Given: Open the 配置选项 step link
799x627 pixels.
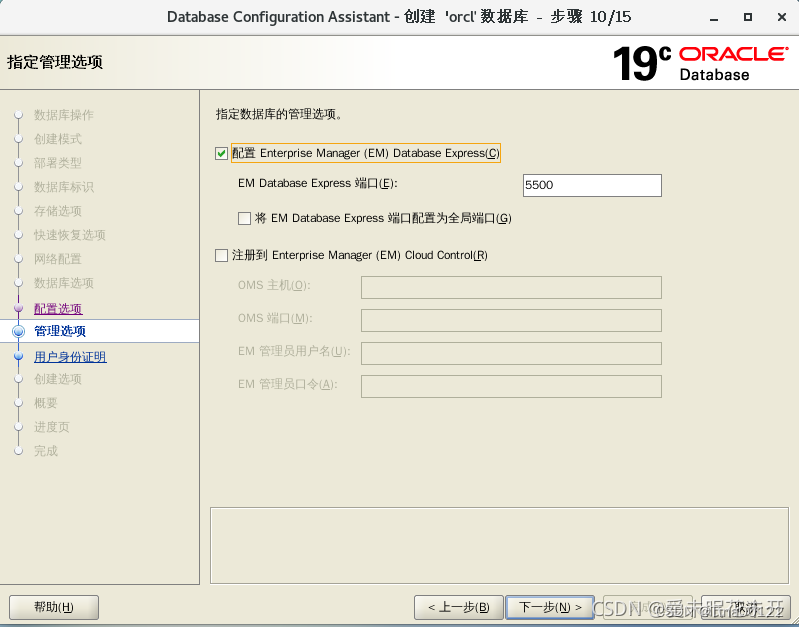Looking at the screenshot, I should click(58, 308).
